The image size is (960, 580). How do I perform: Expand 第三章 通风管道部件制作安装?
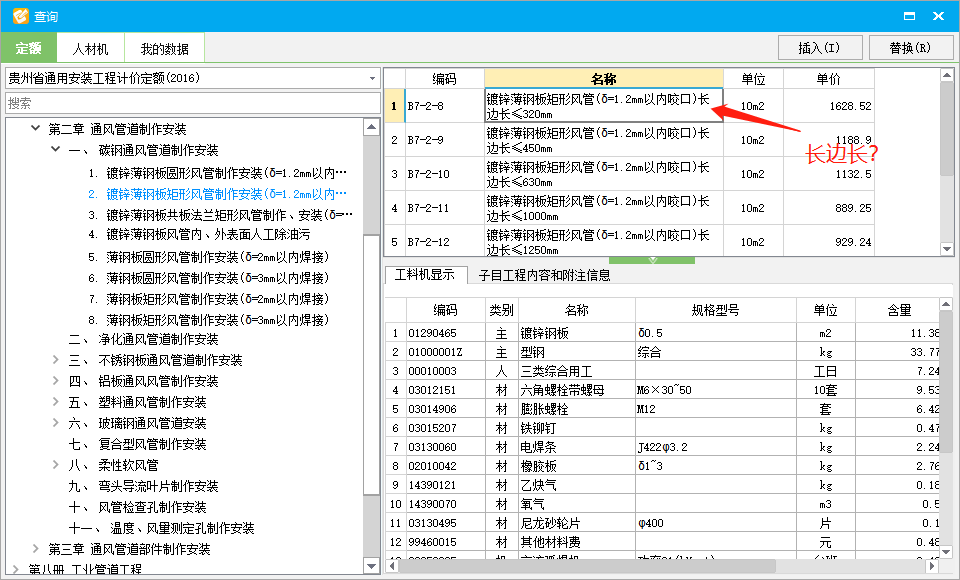[x=36, y=548]
